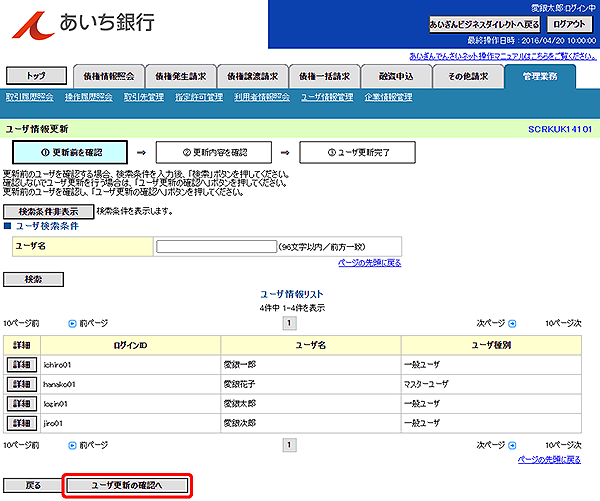
Task: Open 詳細 for user hanako01
Action: pyautogui.click(x=21, y=384)
